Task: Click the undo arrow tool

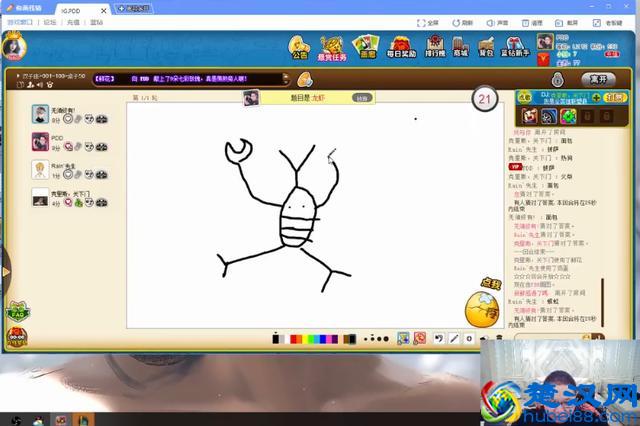Action: point(438,339)
